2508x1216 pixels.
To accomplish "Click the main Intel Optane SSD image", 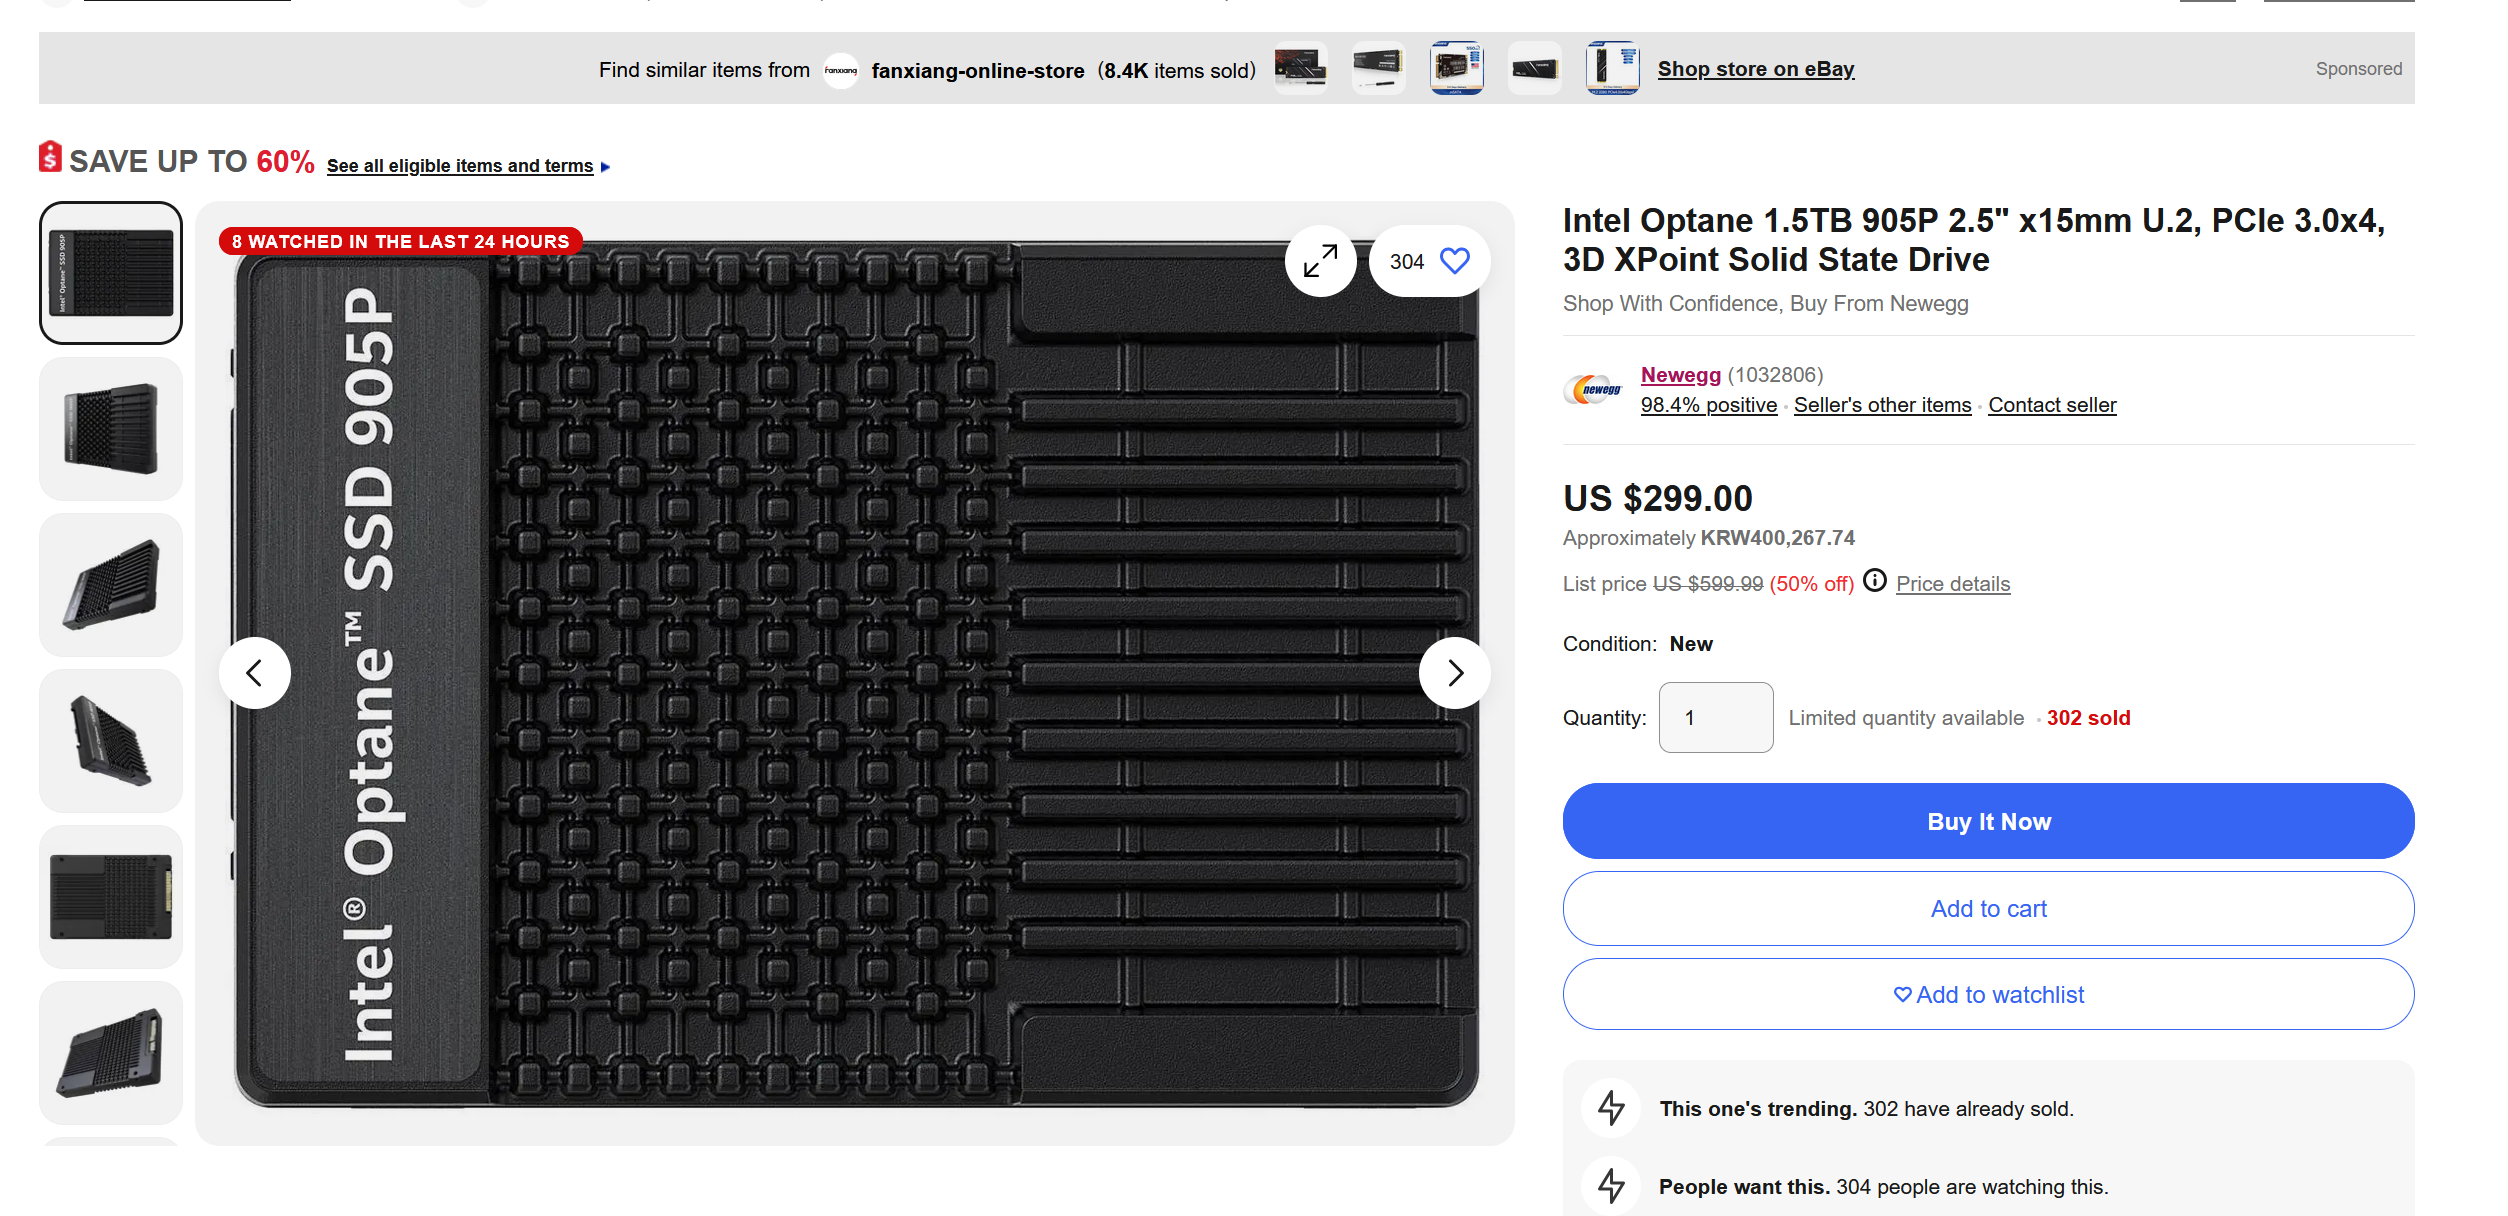I will [x=856, y=675].
